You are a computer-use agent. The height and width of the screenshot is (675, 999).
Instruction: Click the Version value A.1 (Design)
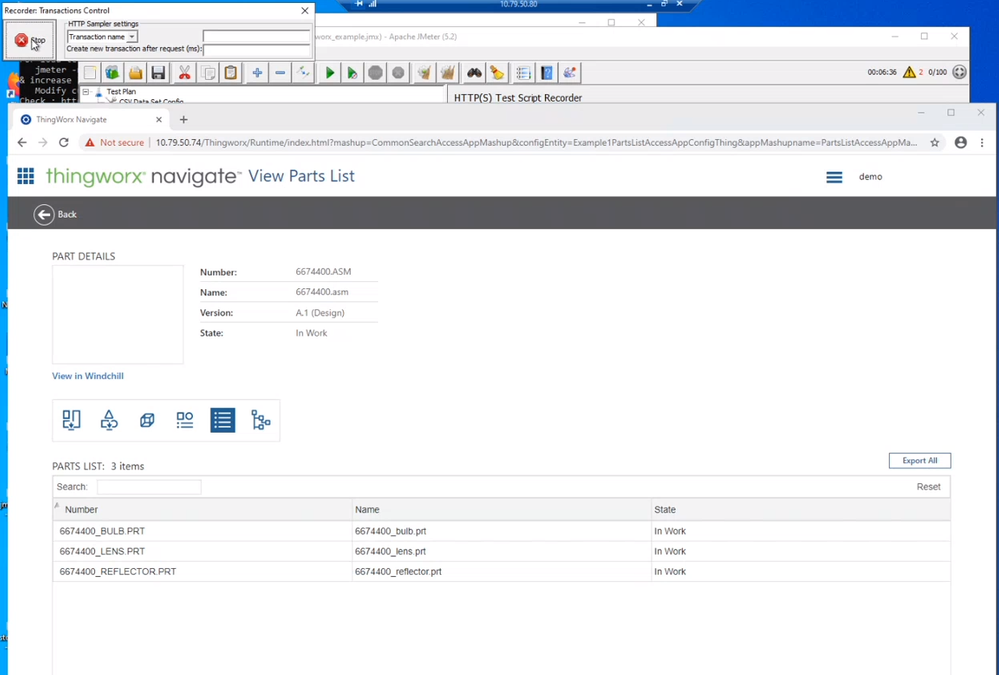point(320,313)
